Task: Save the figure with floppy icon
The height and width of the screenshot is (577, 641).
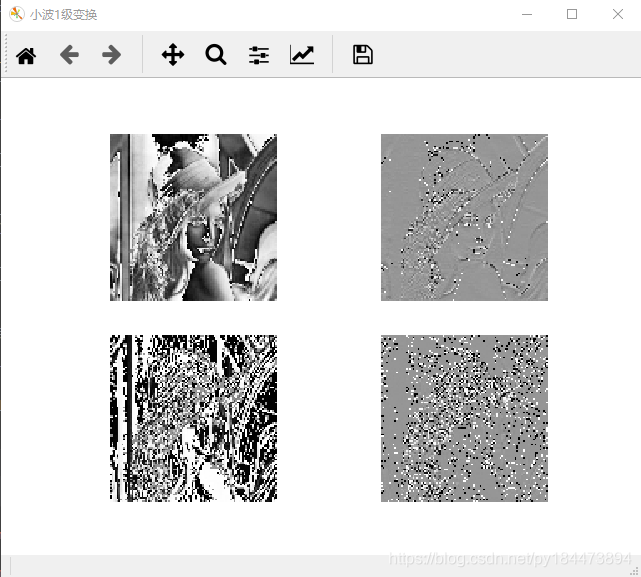Action: [x=363, y=55]
